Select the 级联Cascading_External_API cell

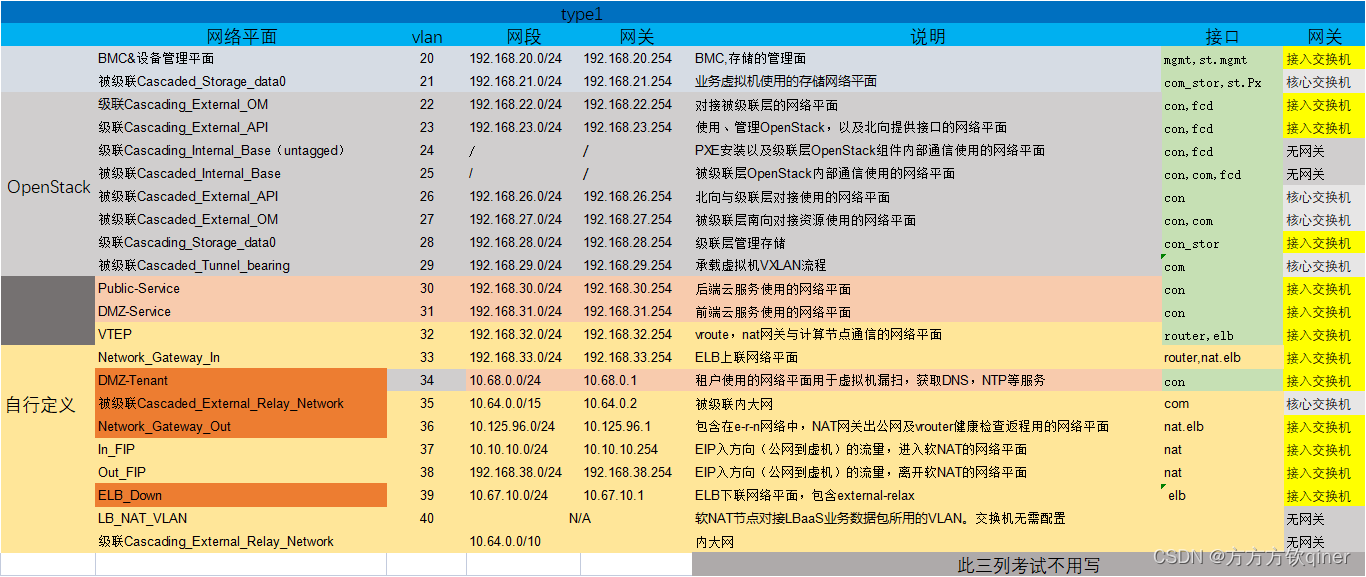click(242, 128)
